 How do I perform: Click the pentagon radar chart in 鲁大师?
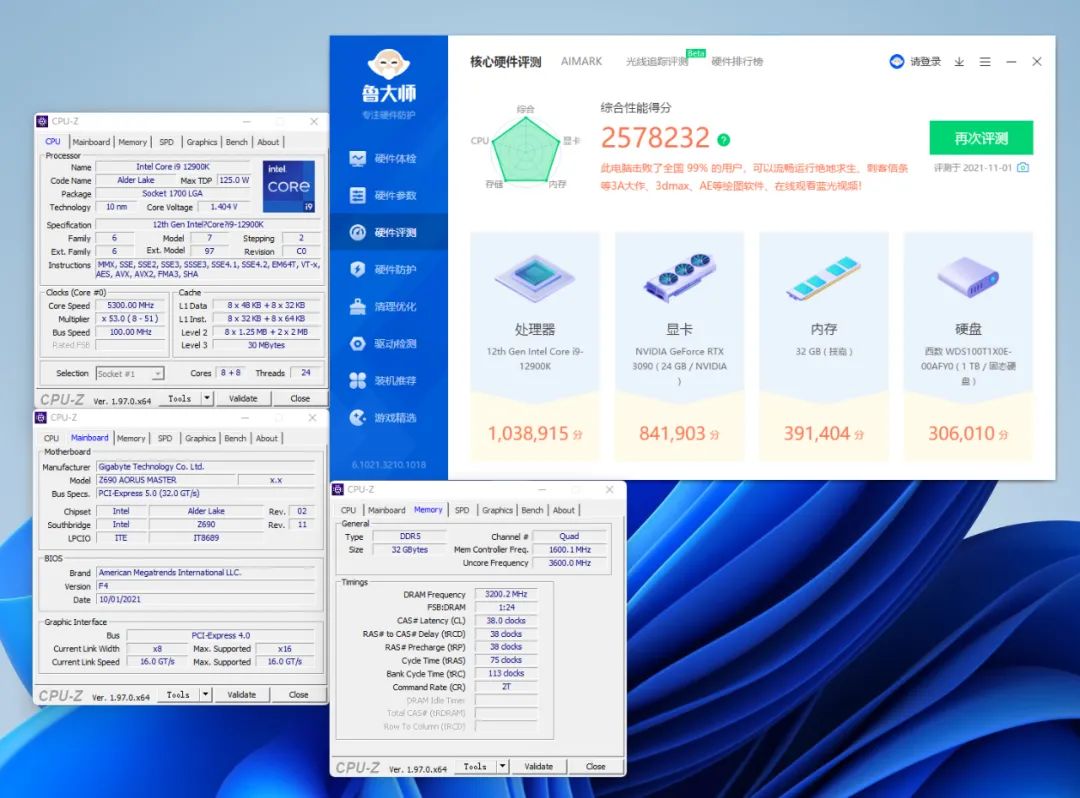tap(526, 151)
